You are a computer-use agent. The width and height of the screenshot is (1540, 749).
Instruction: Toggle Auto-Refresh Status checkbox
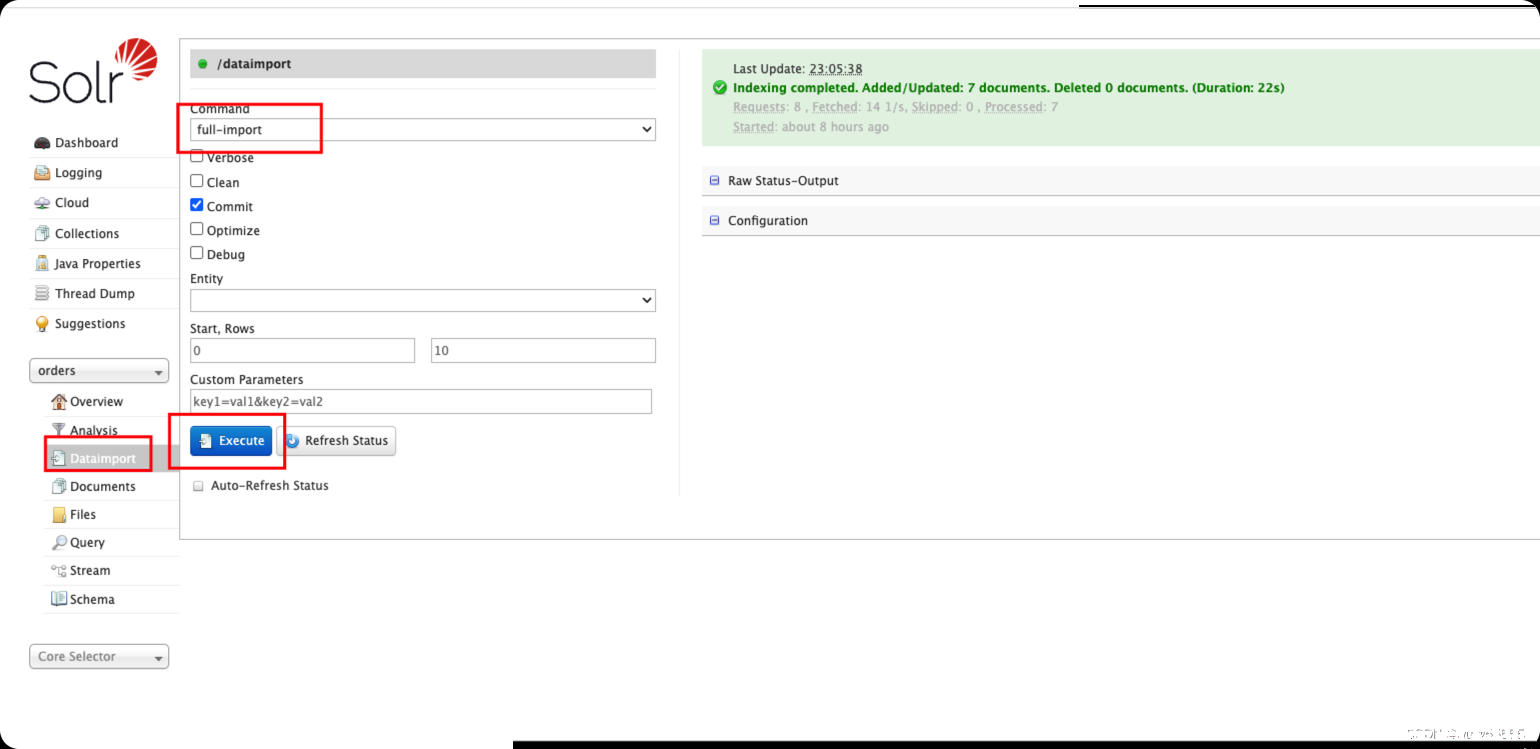(x=198, y=486)
